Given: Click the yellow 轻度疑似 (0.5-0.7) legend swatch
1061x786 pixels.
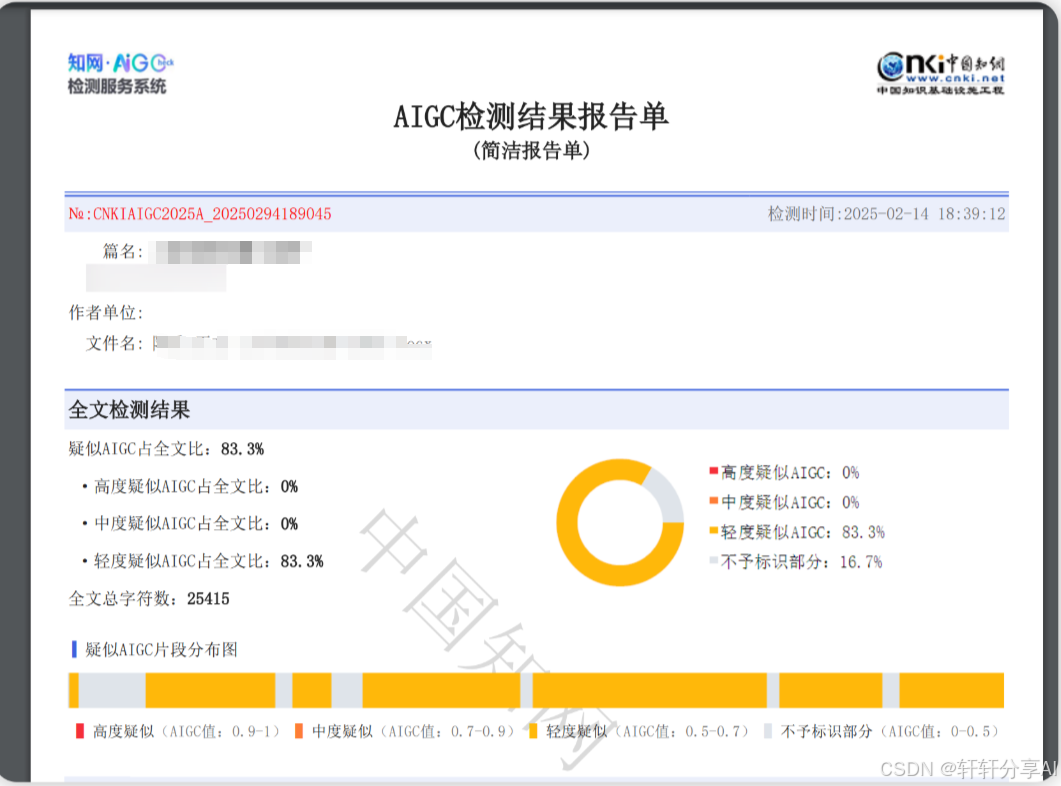Looking at the screenshot, I should (x=533, y=731).
